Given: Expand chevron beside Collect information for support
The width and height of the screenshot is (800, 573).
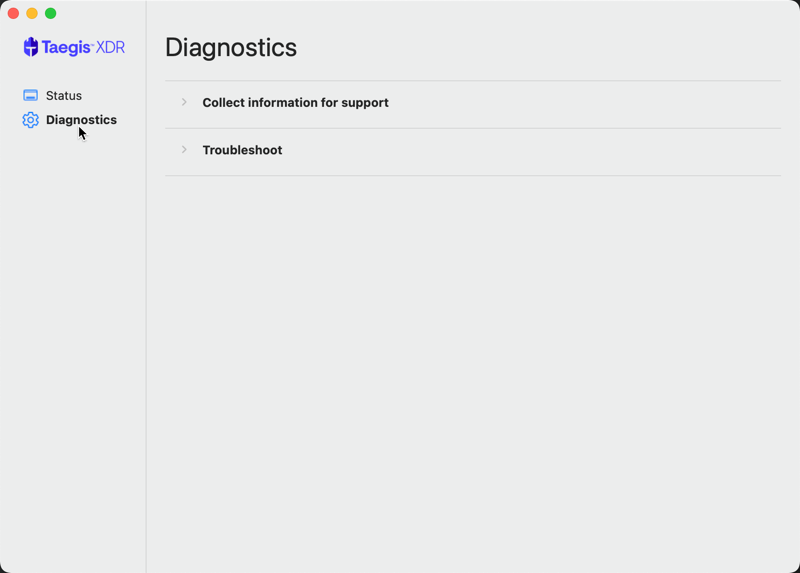Looking at the screenshot, I should [x=184, y=102].
